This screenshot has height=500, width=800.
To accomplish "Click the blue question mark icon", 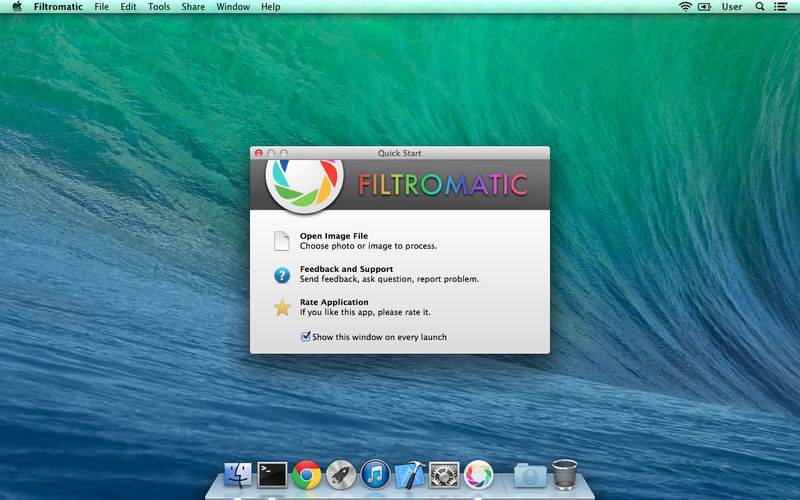I will pos(282,275).
